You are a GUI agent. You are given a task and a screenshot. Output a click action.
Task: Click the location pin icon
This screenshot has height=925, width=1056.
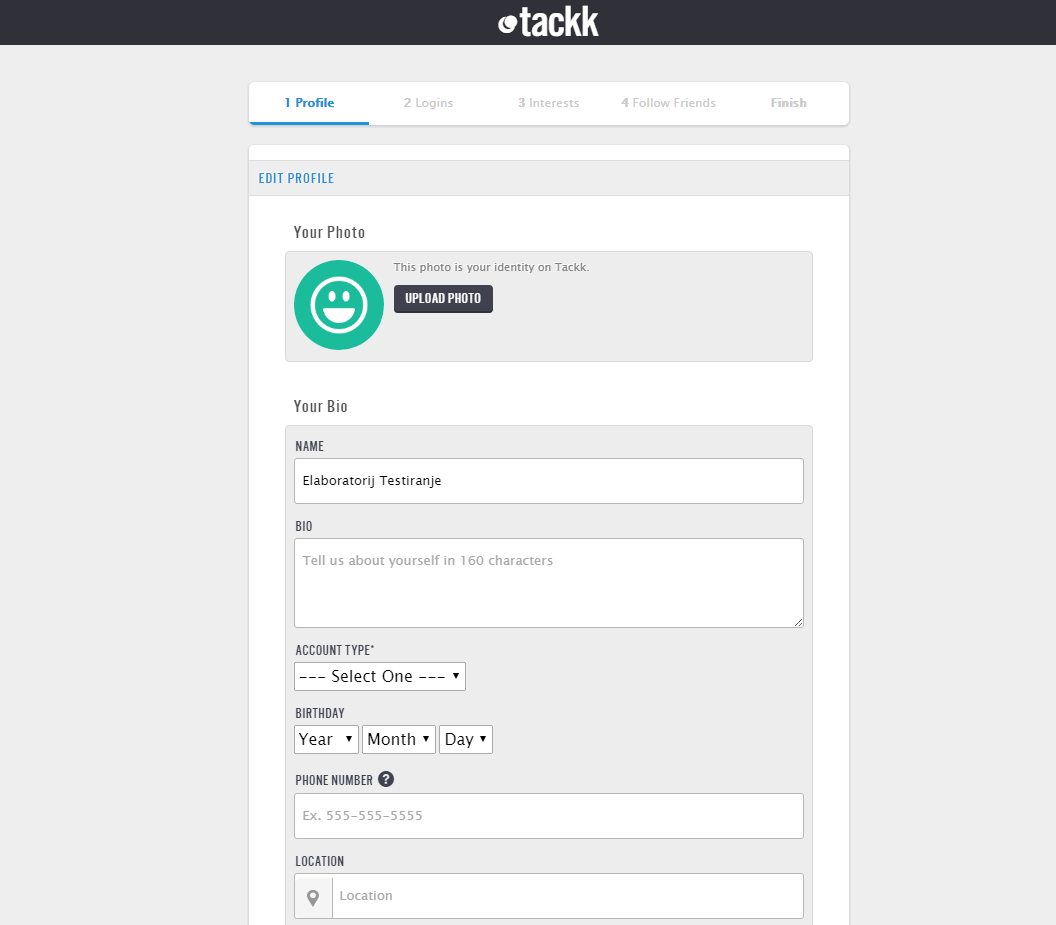313,897
